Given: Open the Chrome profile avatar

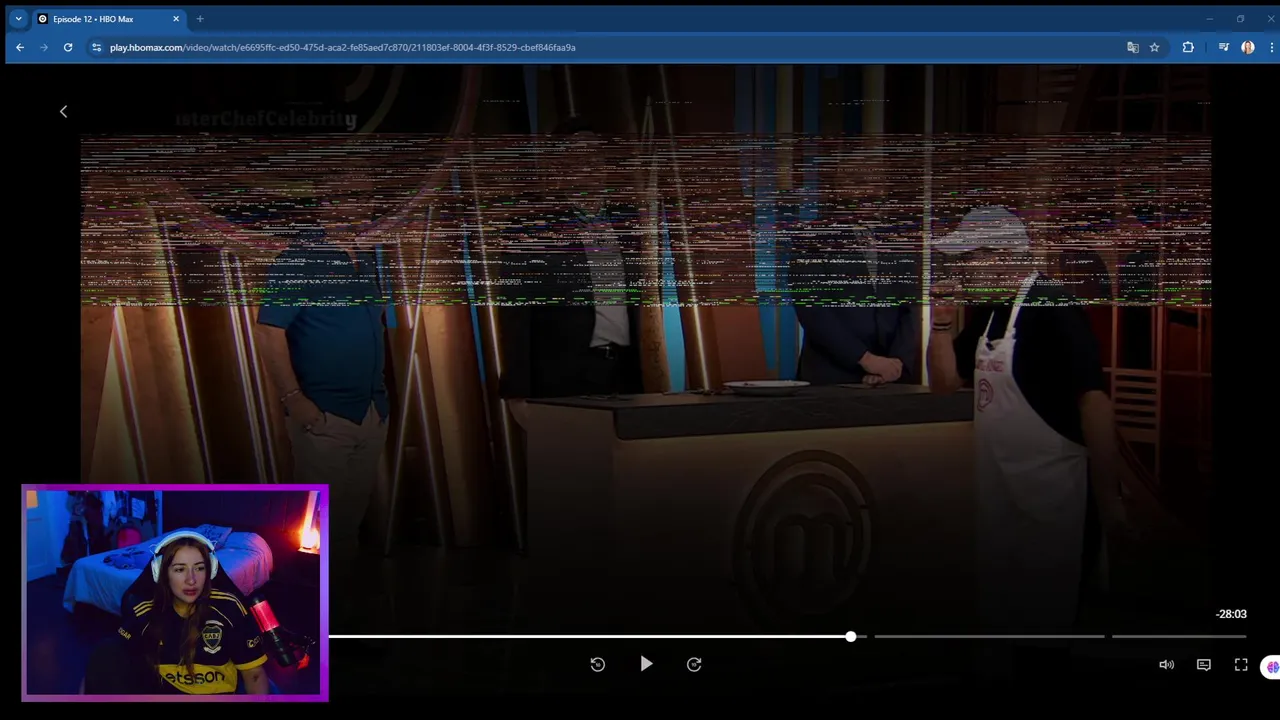Looking at the screenshot, I should click(1248, 47).
